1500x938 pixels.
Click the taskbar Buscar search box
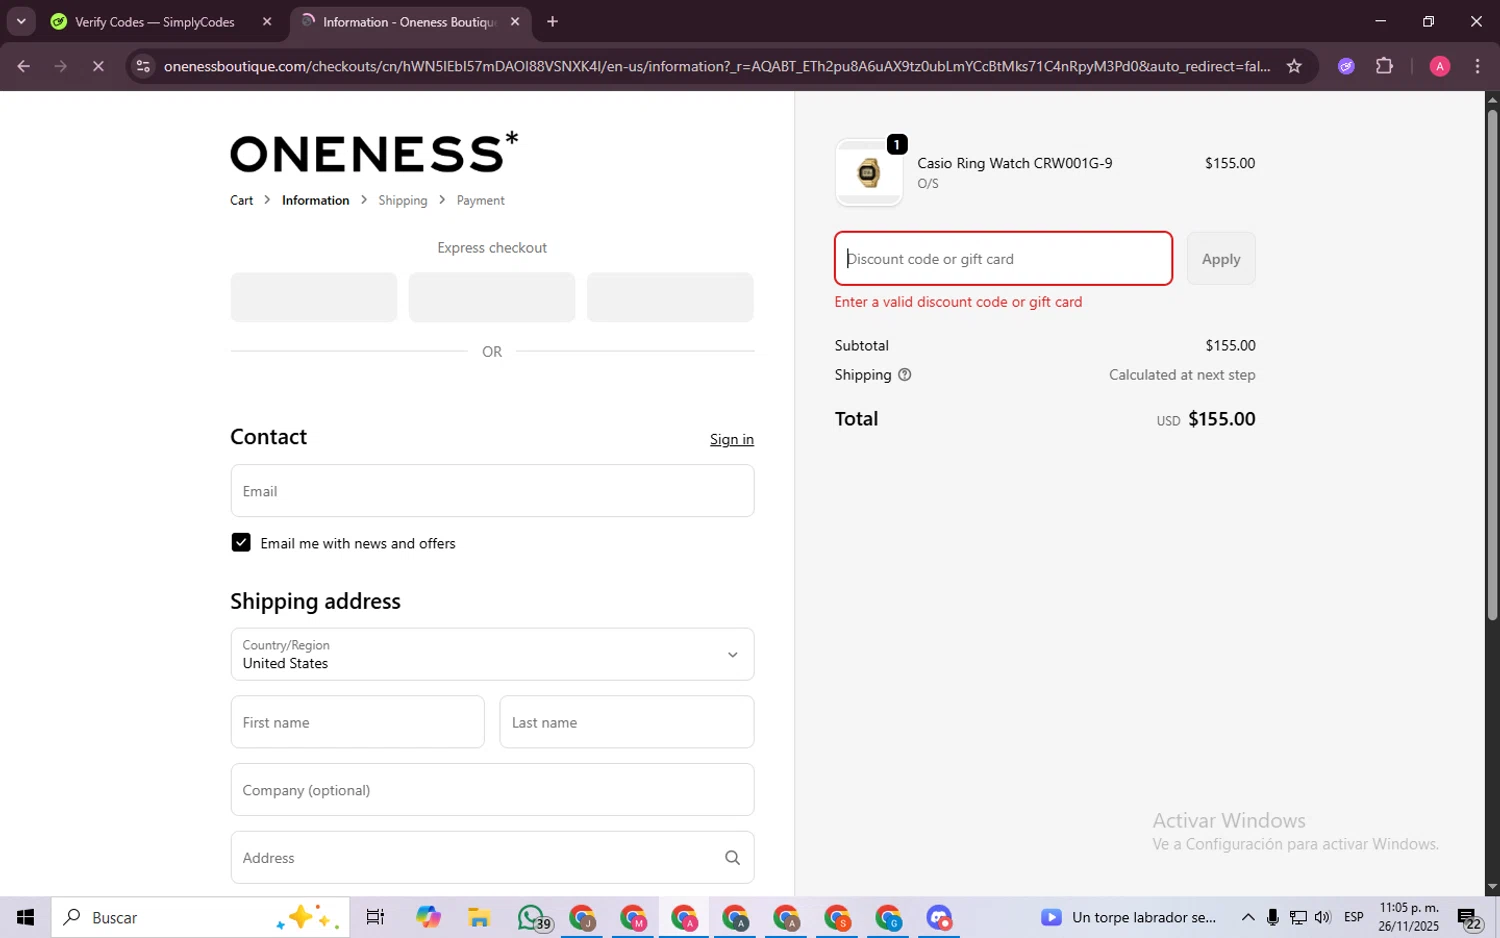pos(200,917)
